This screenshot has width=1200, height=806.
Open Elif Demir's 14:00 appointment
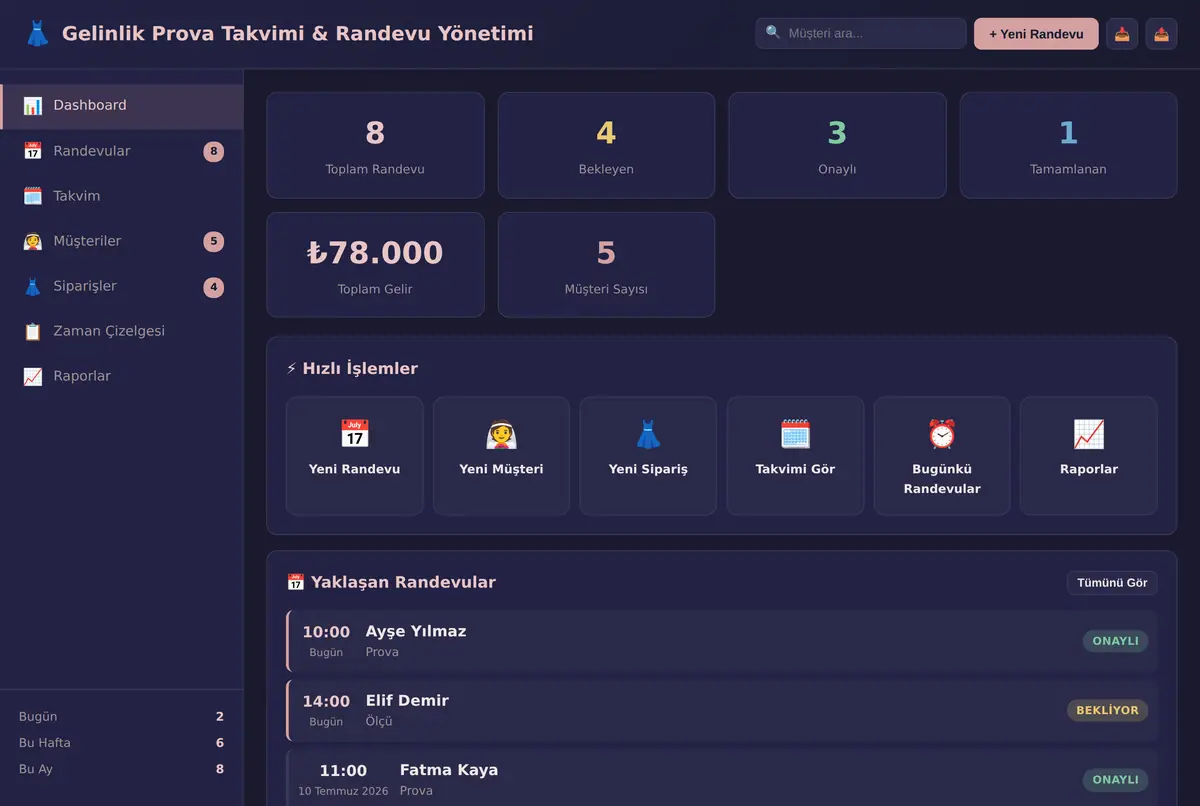[722, 711]
